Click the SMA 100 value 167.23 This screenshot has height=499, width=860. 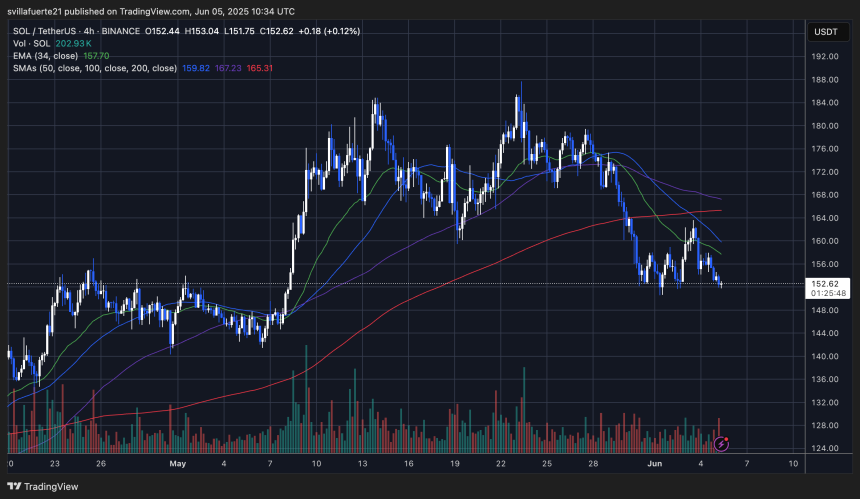[228, 68]
